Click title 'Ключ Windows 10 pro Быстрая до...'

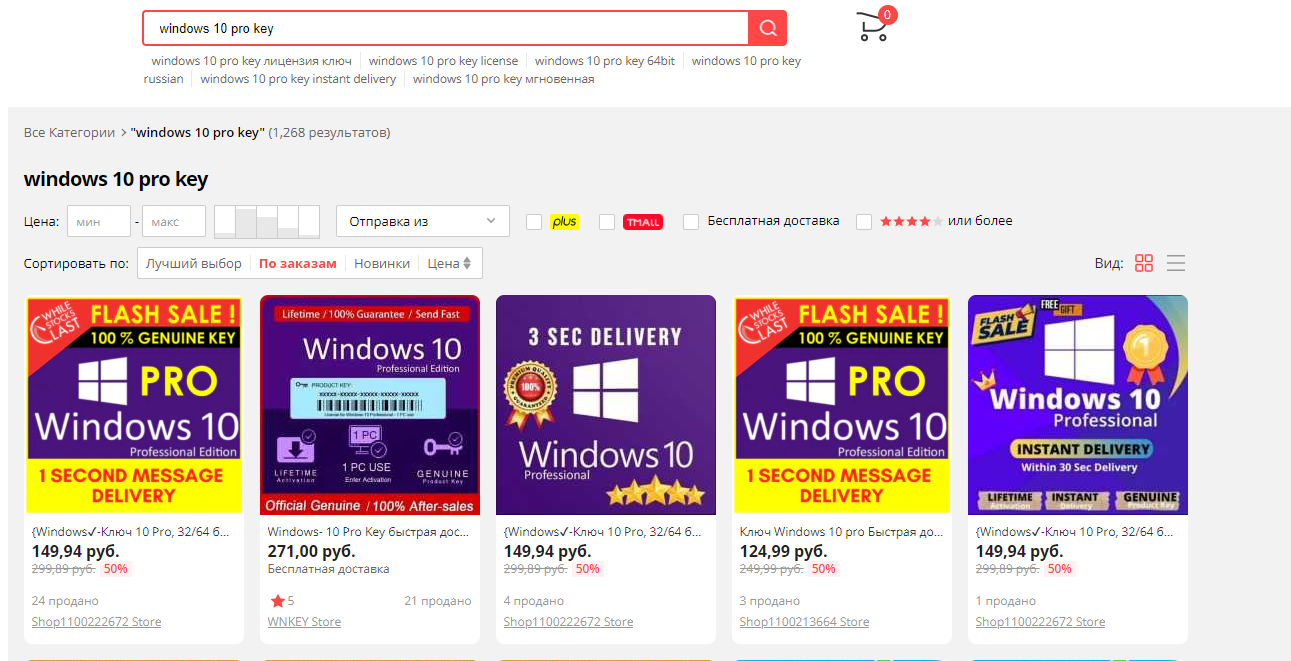tap(839, 532)
